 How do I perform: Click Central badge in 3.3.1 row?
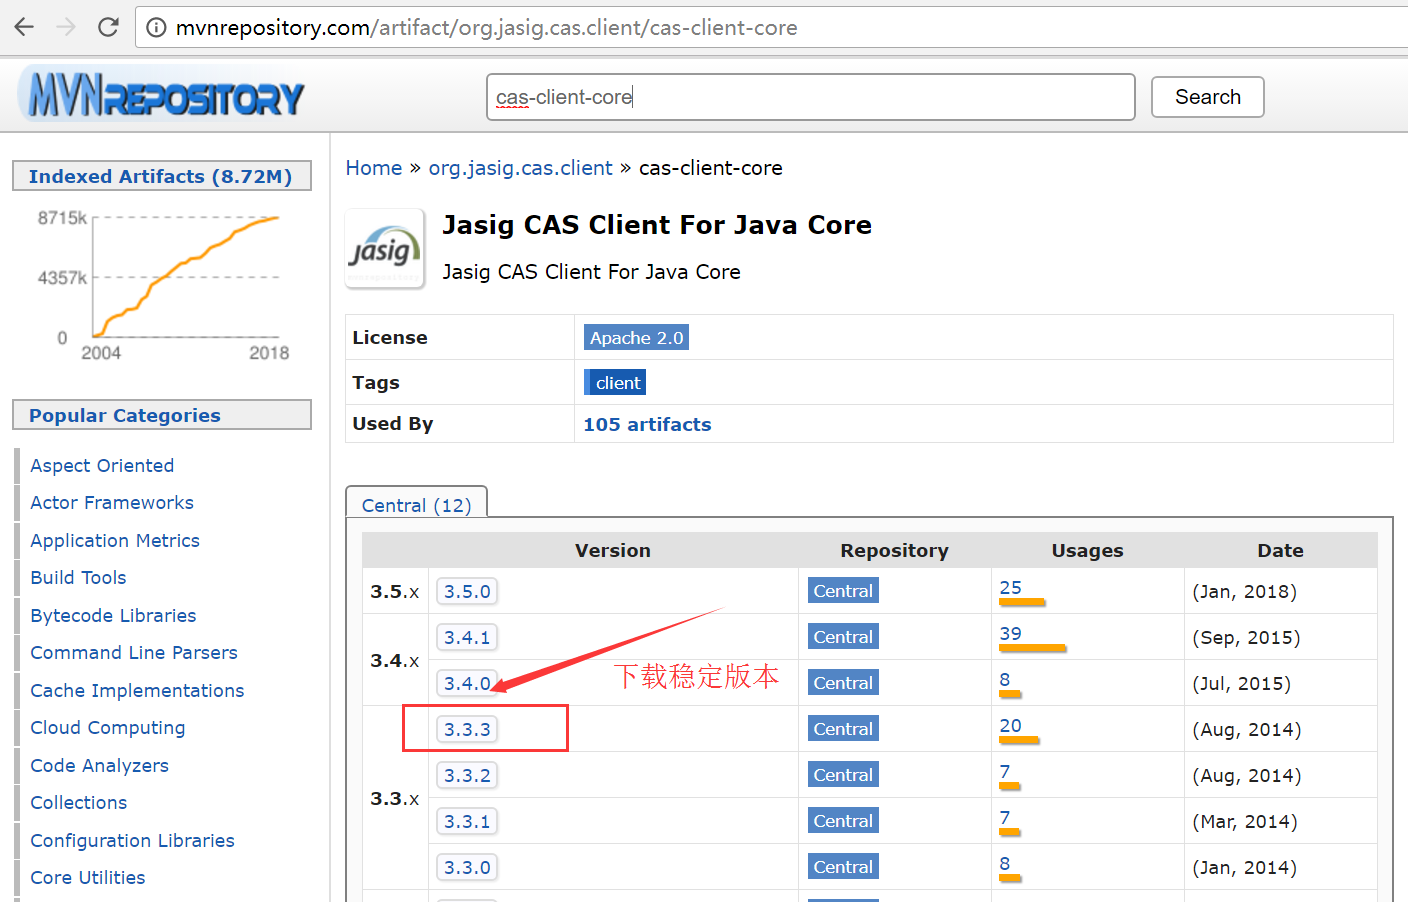[x=843, y=821]
